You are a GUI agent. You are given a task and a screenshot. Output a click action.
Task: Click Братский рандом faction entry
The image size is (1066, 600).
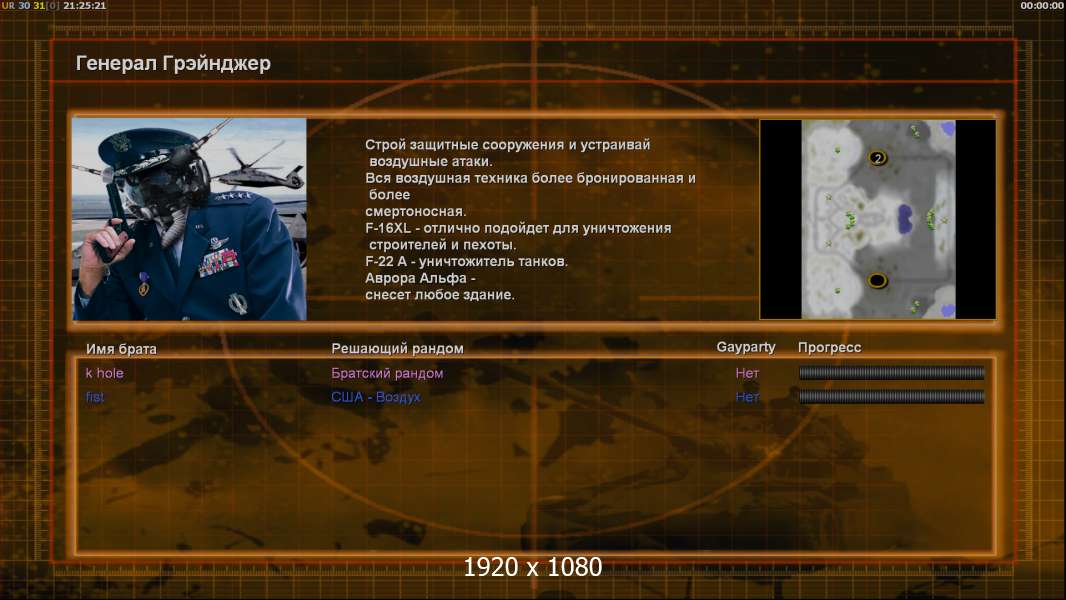tap(387, 373)
